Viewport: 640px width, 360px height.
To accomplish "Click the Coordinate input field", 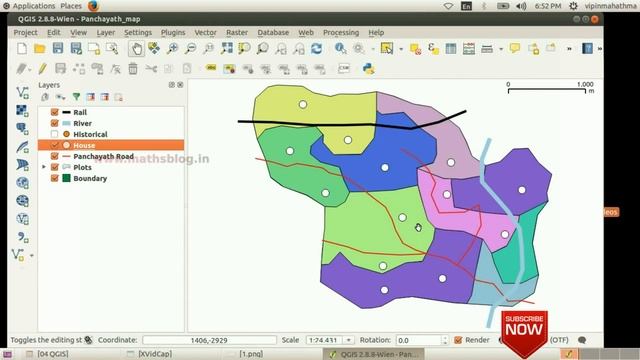I will [x=209, y=340].
